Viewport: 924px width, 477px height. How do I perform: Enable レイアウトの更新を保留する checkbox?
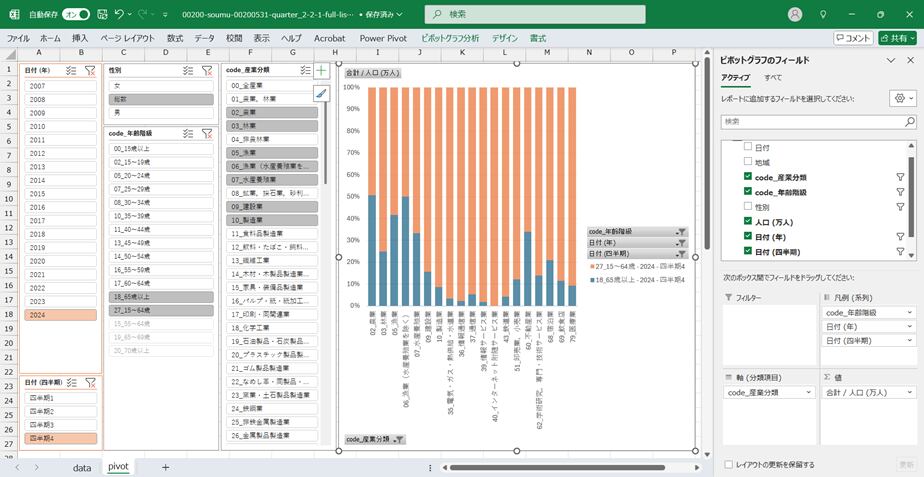pyautogui.click(x=728, y=464)
